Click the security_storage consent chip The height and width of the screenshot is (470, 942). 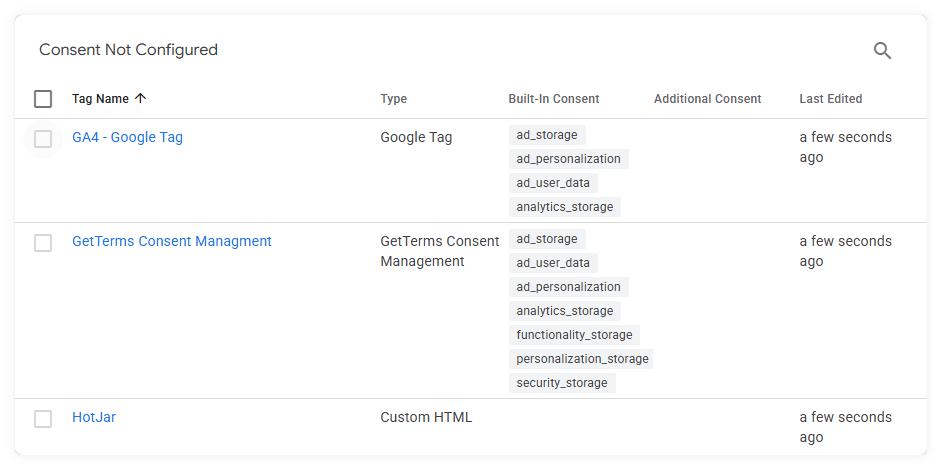562,383
